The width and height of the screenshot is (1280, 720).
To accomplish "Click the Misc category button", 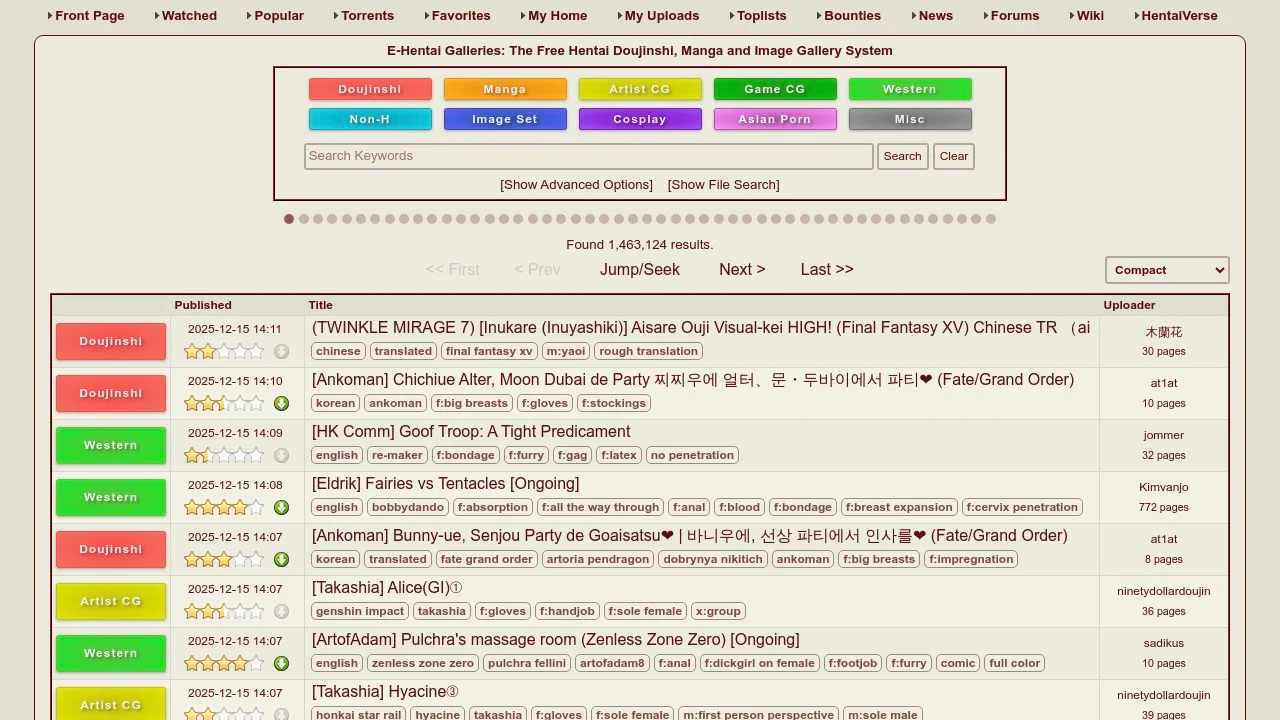I will coord(910,118).
